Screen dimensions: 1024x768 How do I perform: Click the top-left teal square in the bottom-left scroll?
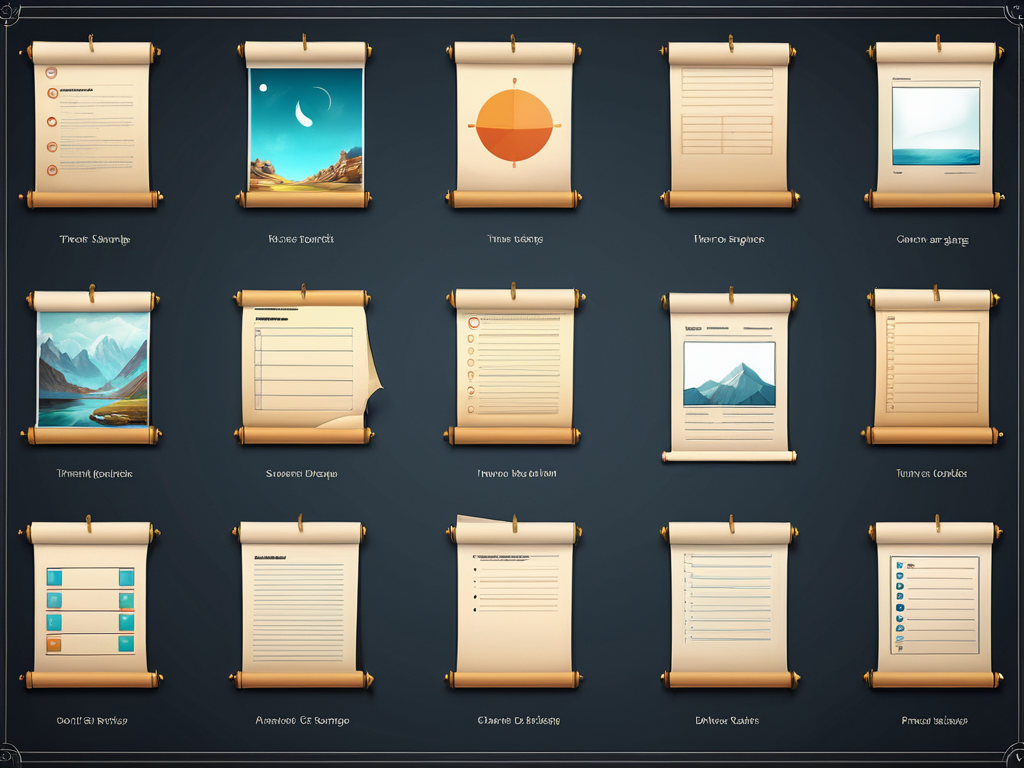pos(54,577)
